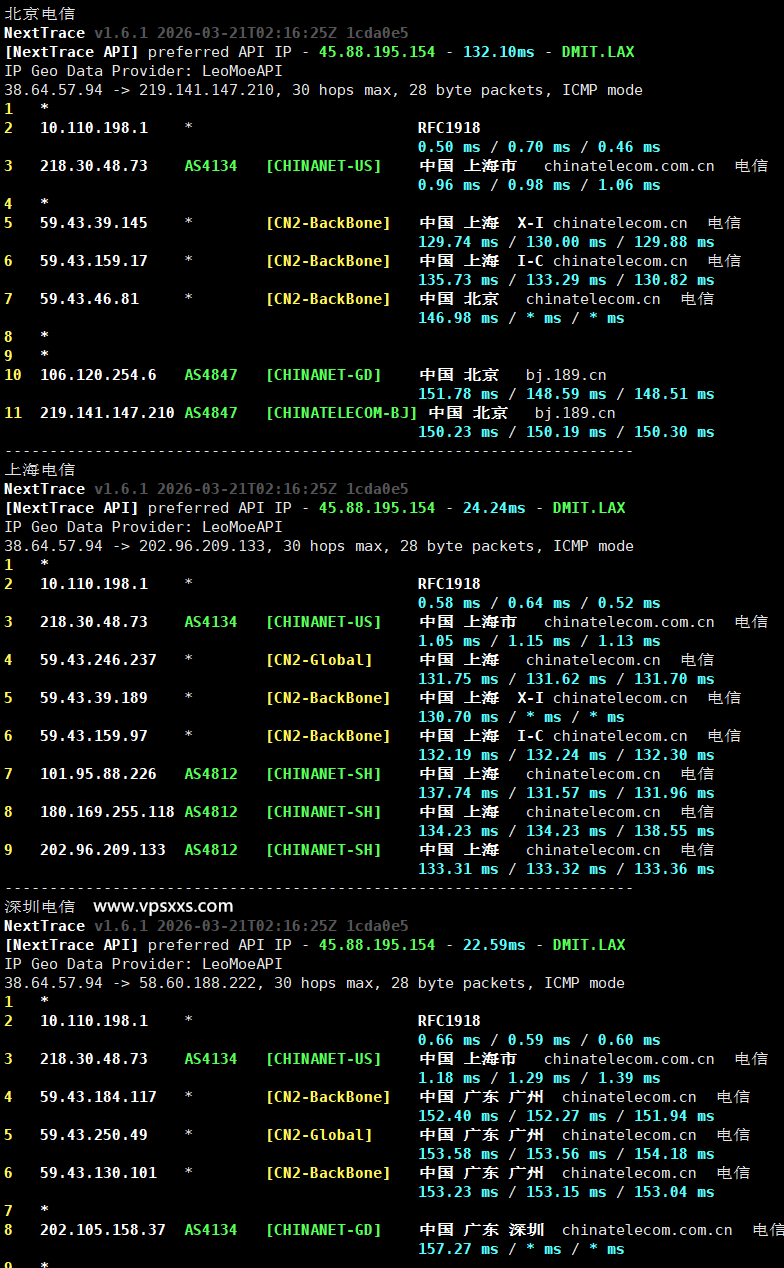
Task: Click hop IP address 106.120.254.6
Action: (98, 375)
